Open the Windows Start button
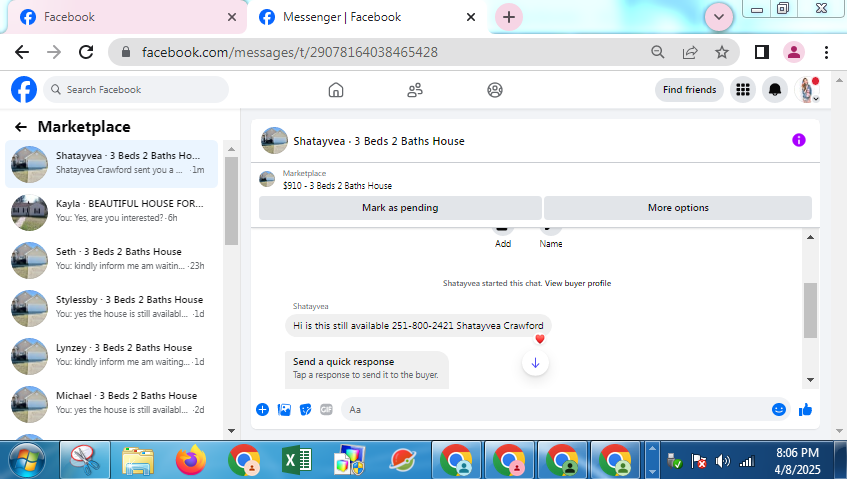Viewport: 847px width, 479px height. (27, 461)
